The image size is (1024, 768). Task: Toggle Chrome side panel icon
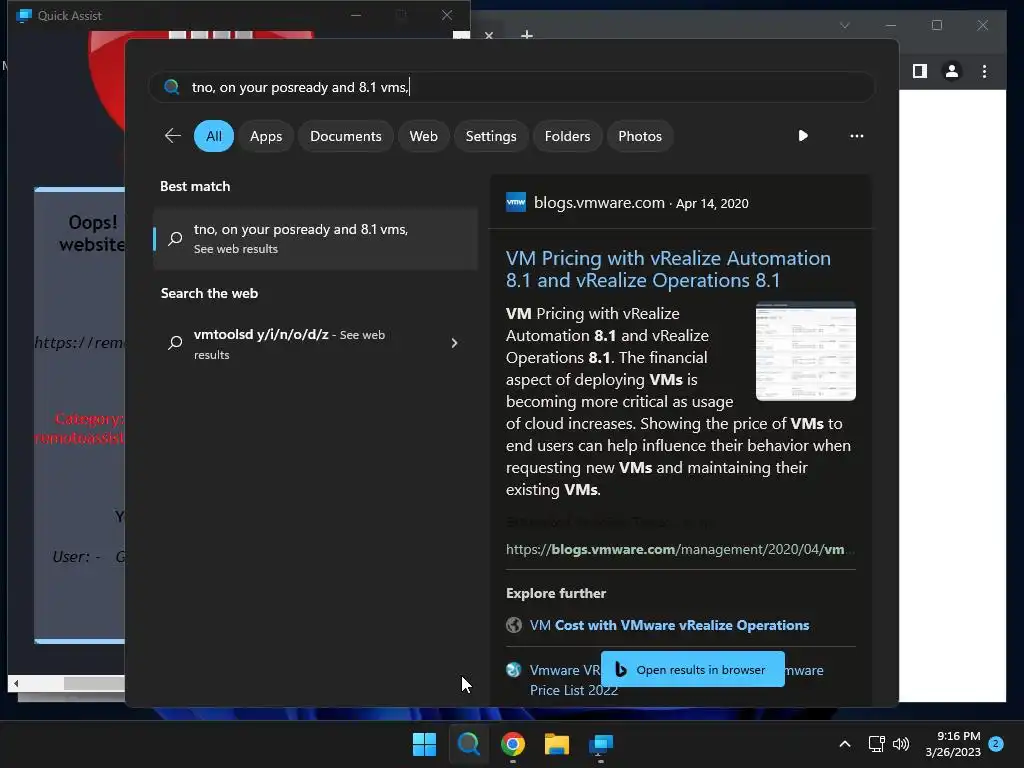pyautogui.click(x=920, y=71)
